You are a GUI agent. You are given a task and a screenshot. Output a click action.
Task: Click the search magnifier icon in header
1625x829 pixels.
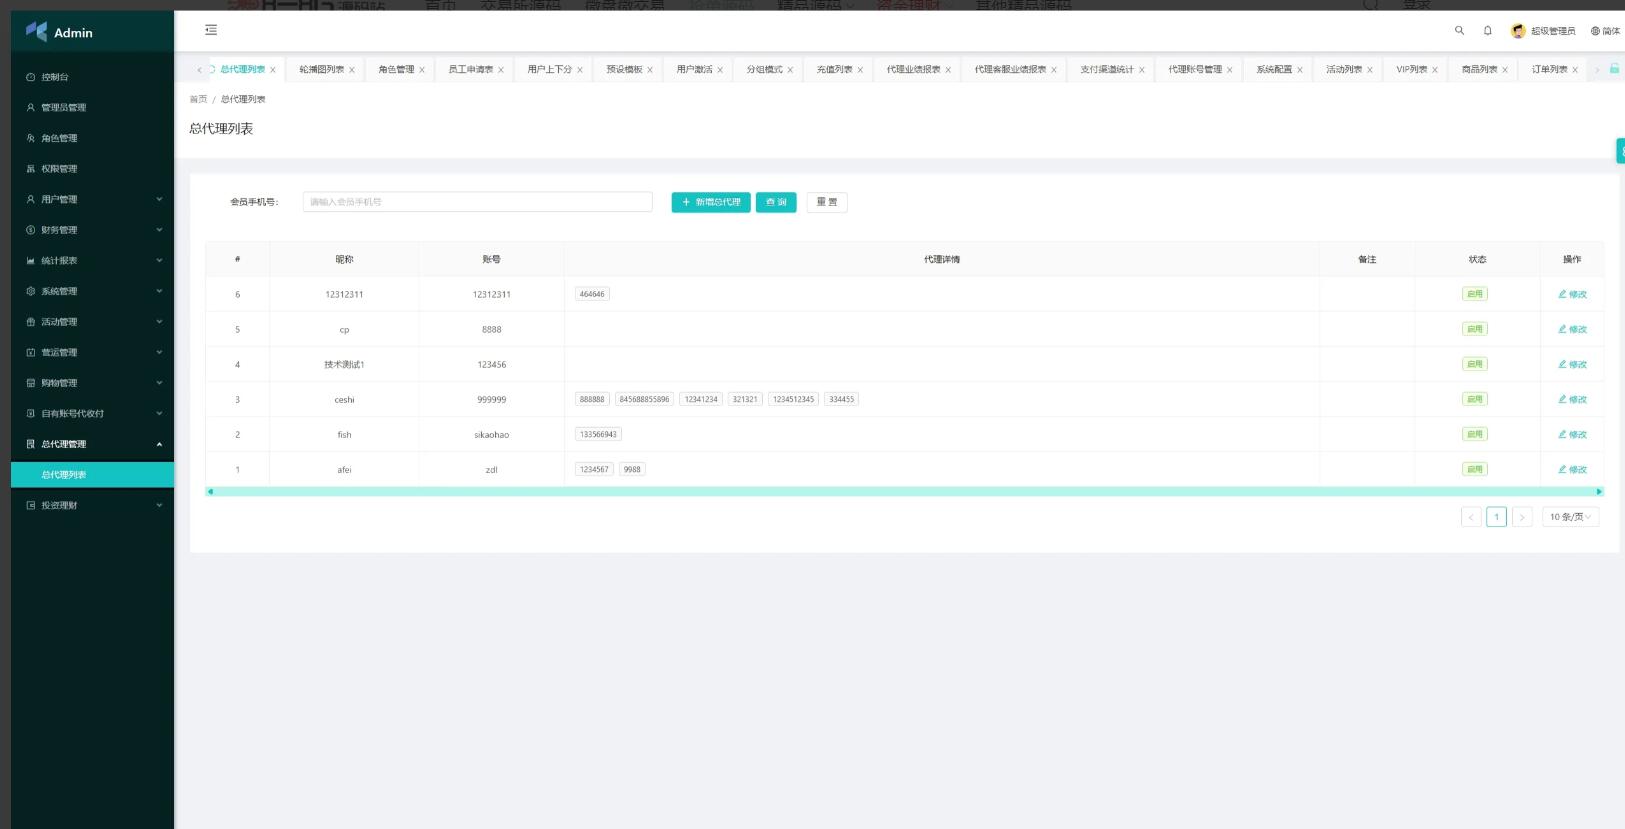click(x=1459, y=31)
